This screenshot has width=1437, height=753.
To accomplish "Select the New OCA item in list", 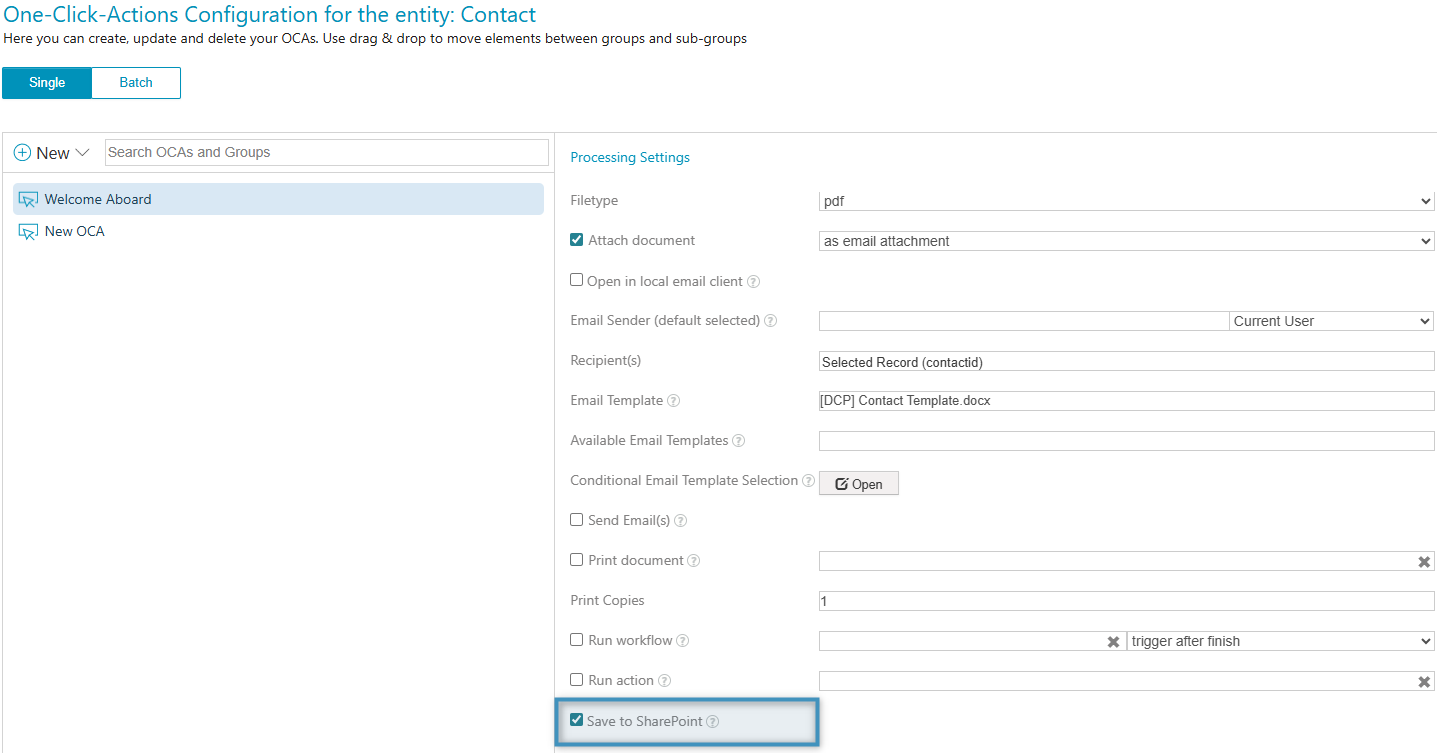I will pos(75,231).
